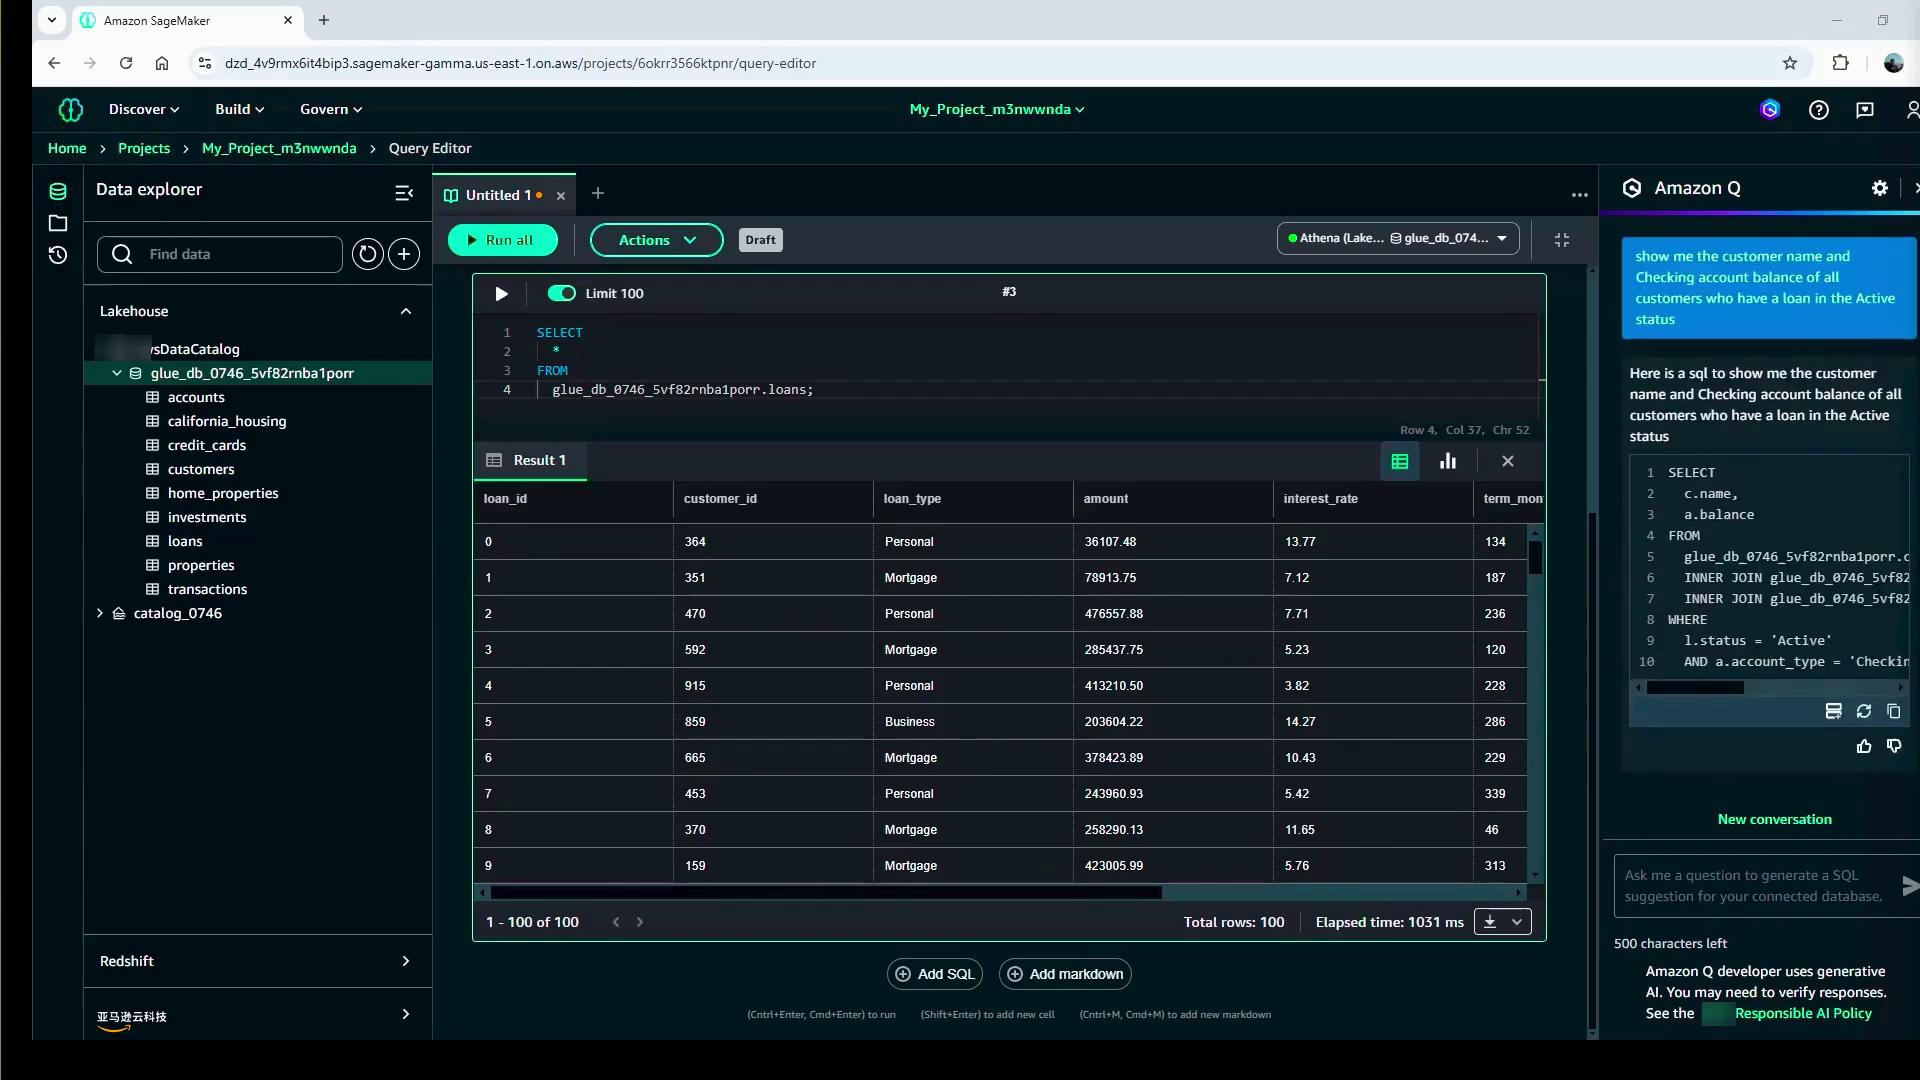This screenshot has width=1920, height=1080.
Task: Open Amazon Q settings gear
Action: pos(1880,188)
